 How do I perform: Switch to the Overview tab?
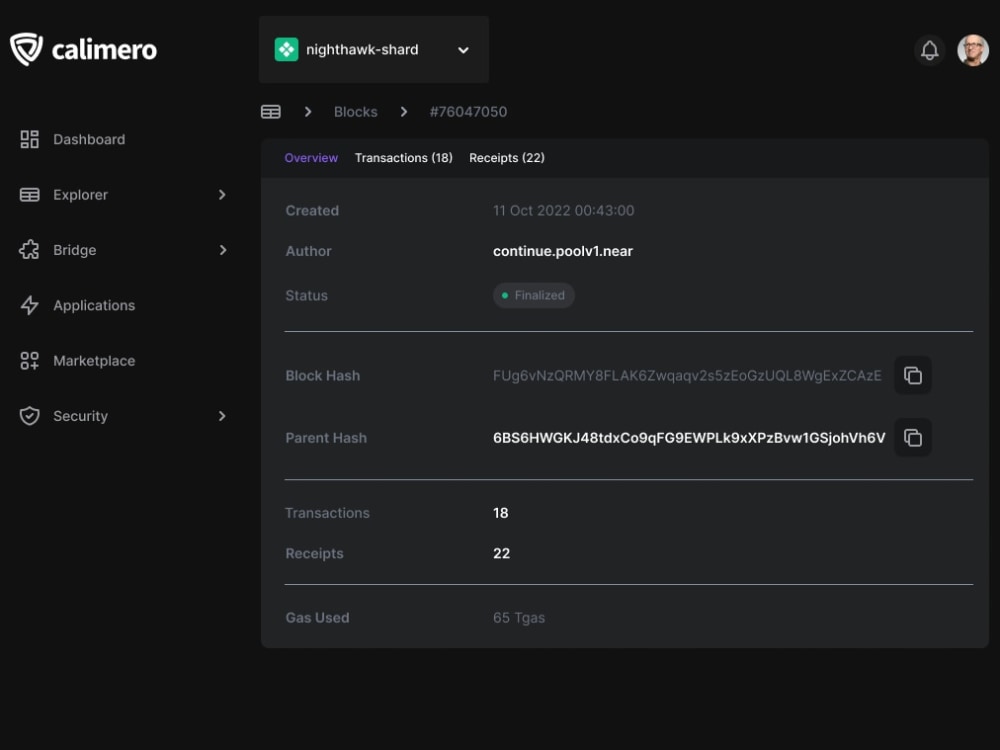tap(311, 158)
